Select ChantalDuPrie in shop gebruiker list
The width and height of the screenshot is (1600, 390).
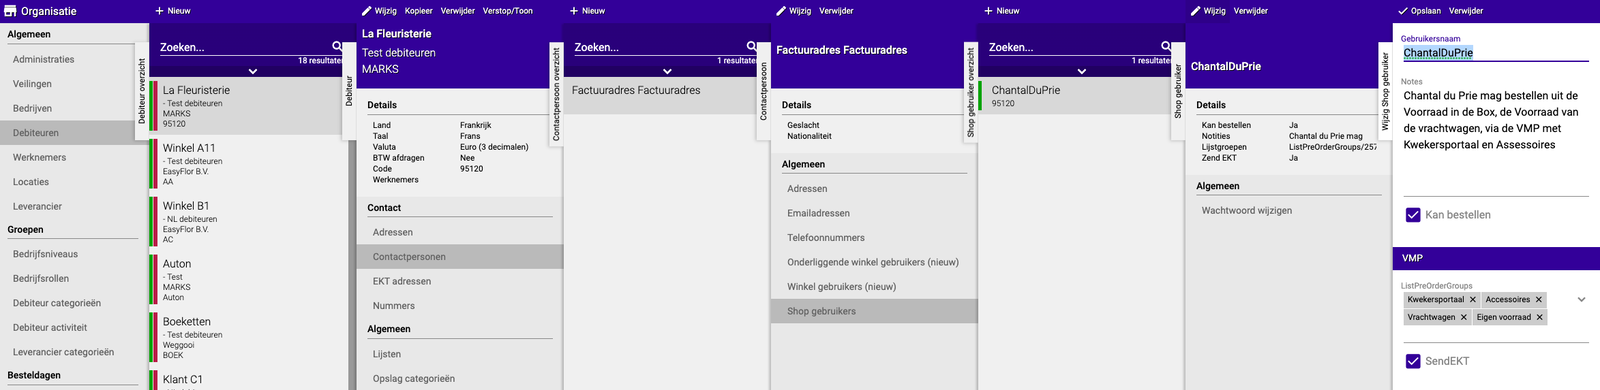point(1076,95)
